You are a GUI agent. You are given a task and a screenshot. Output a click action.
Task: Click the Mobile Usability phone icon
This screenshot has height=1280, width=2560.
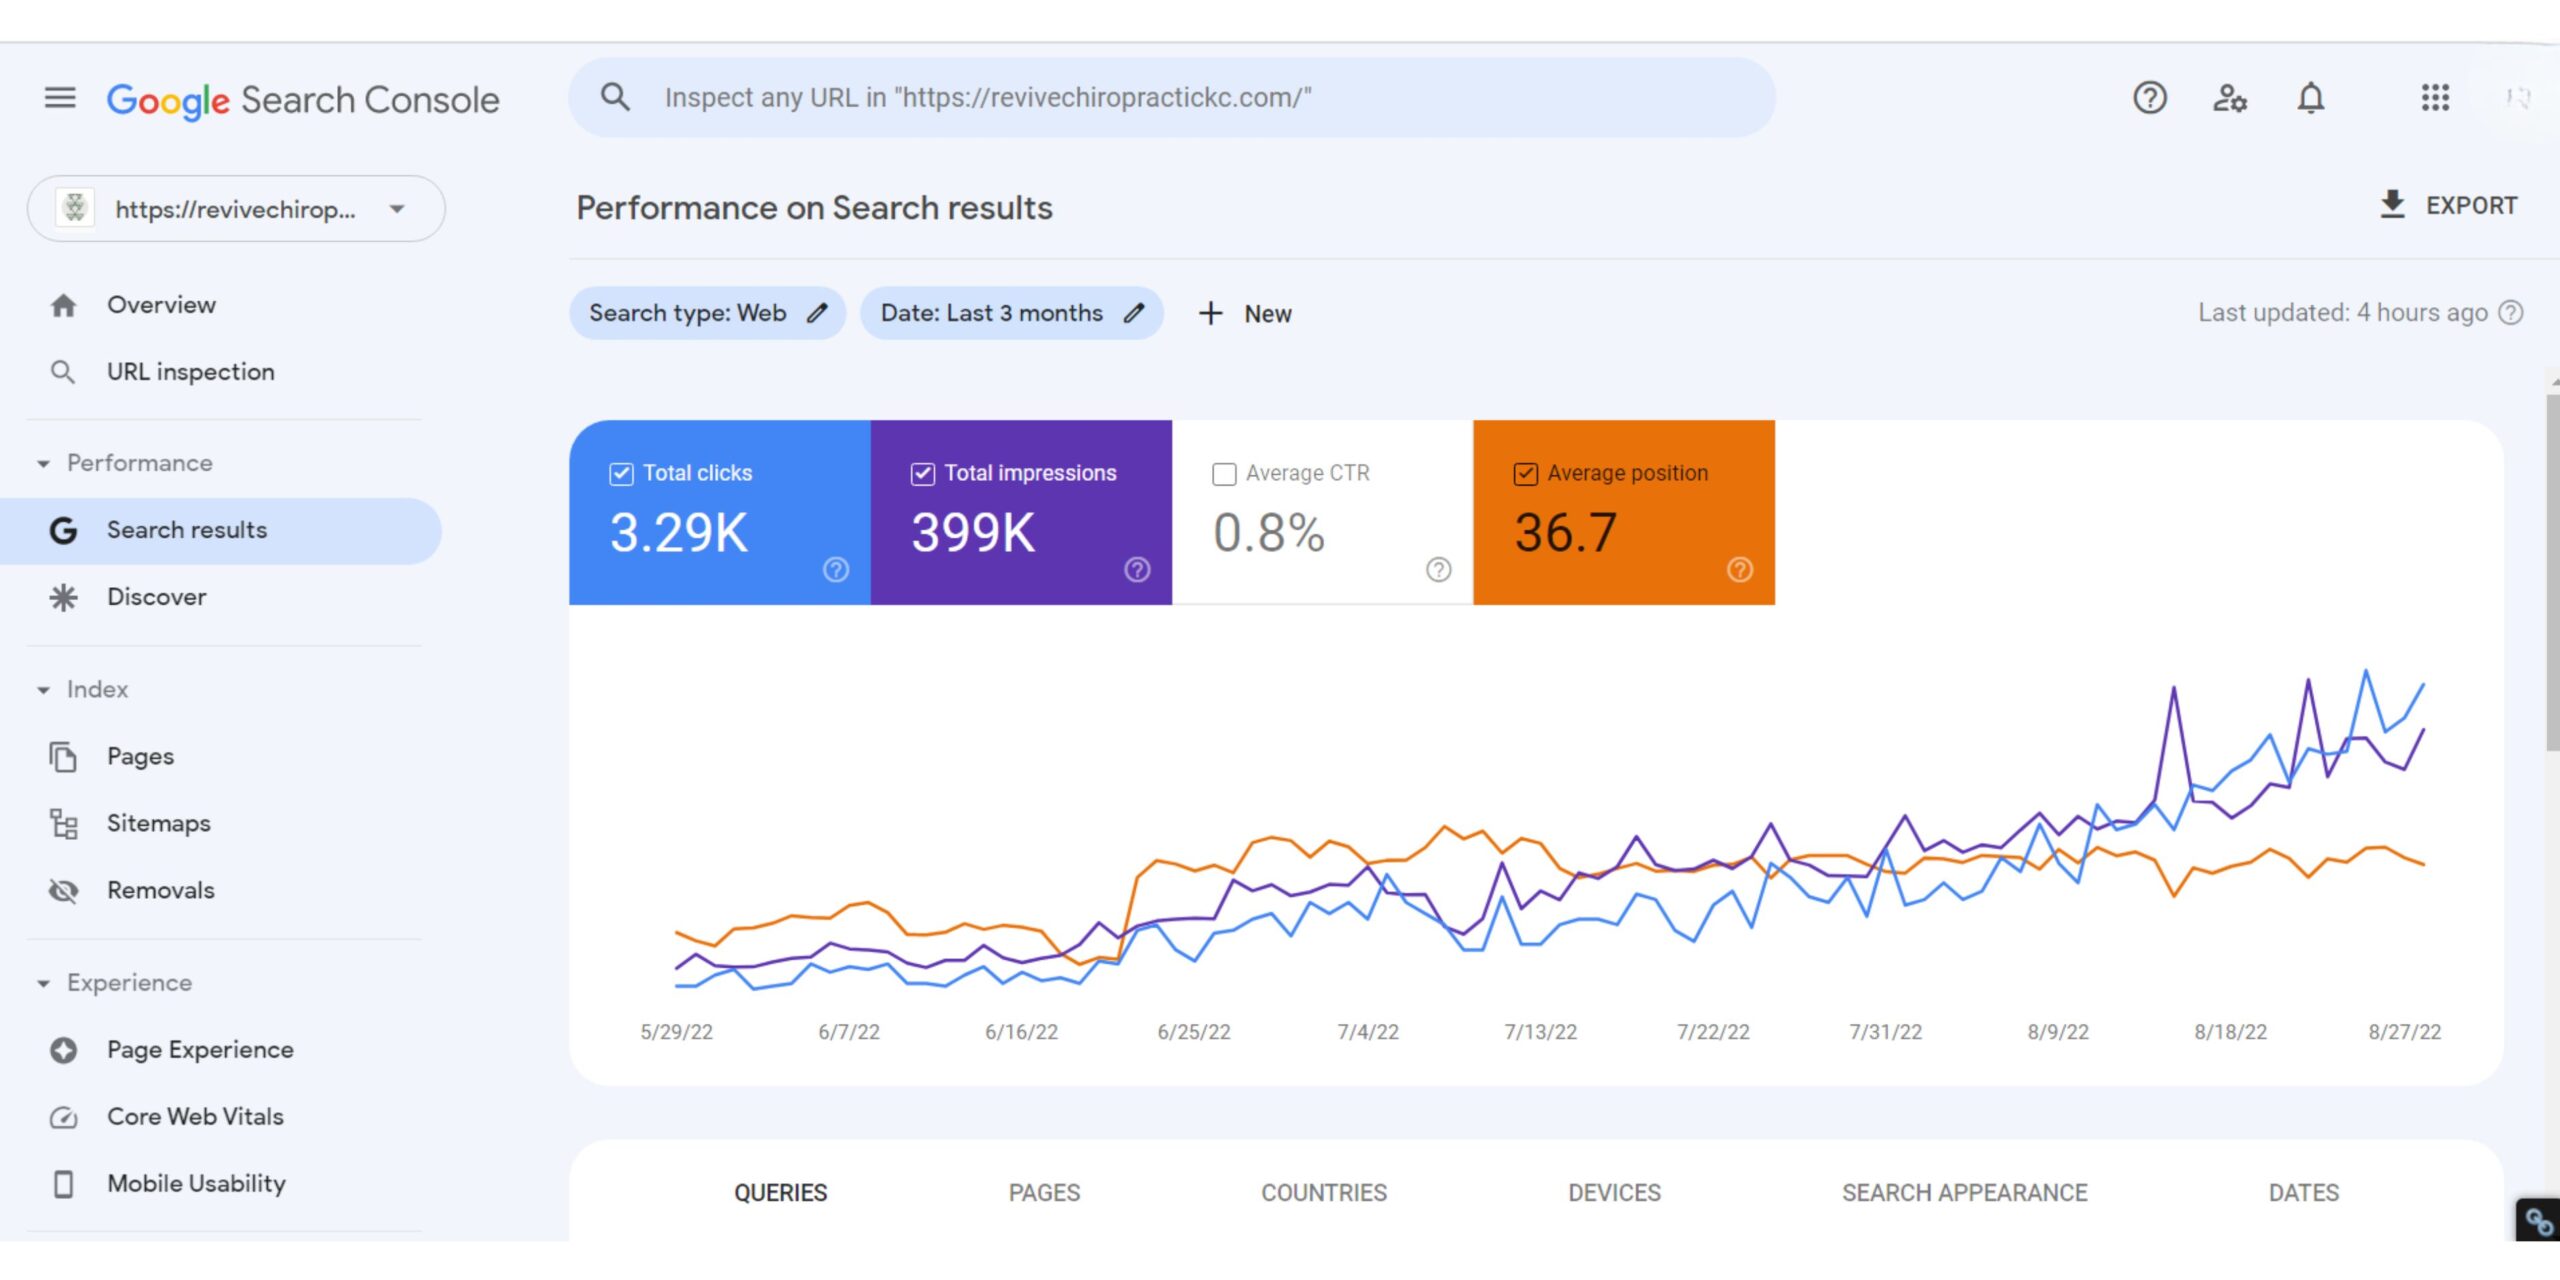[63, 1184]
